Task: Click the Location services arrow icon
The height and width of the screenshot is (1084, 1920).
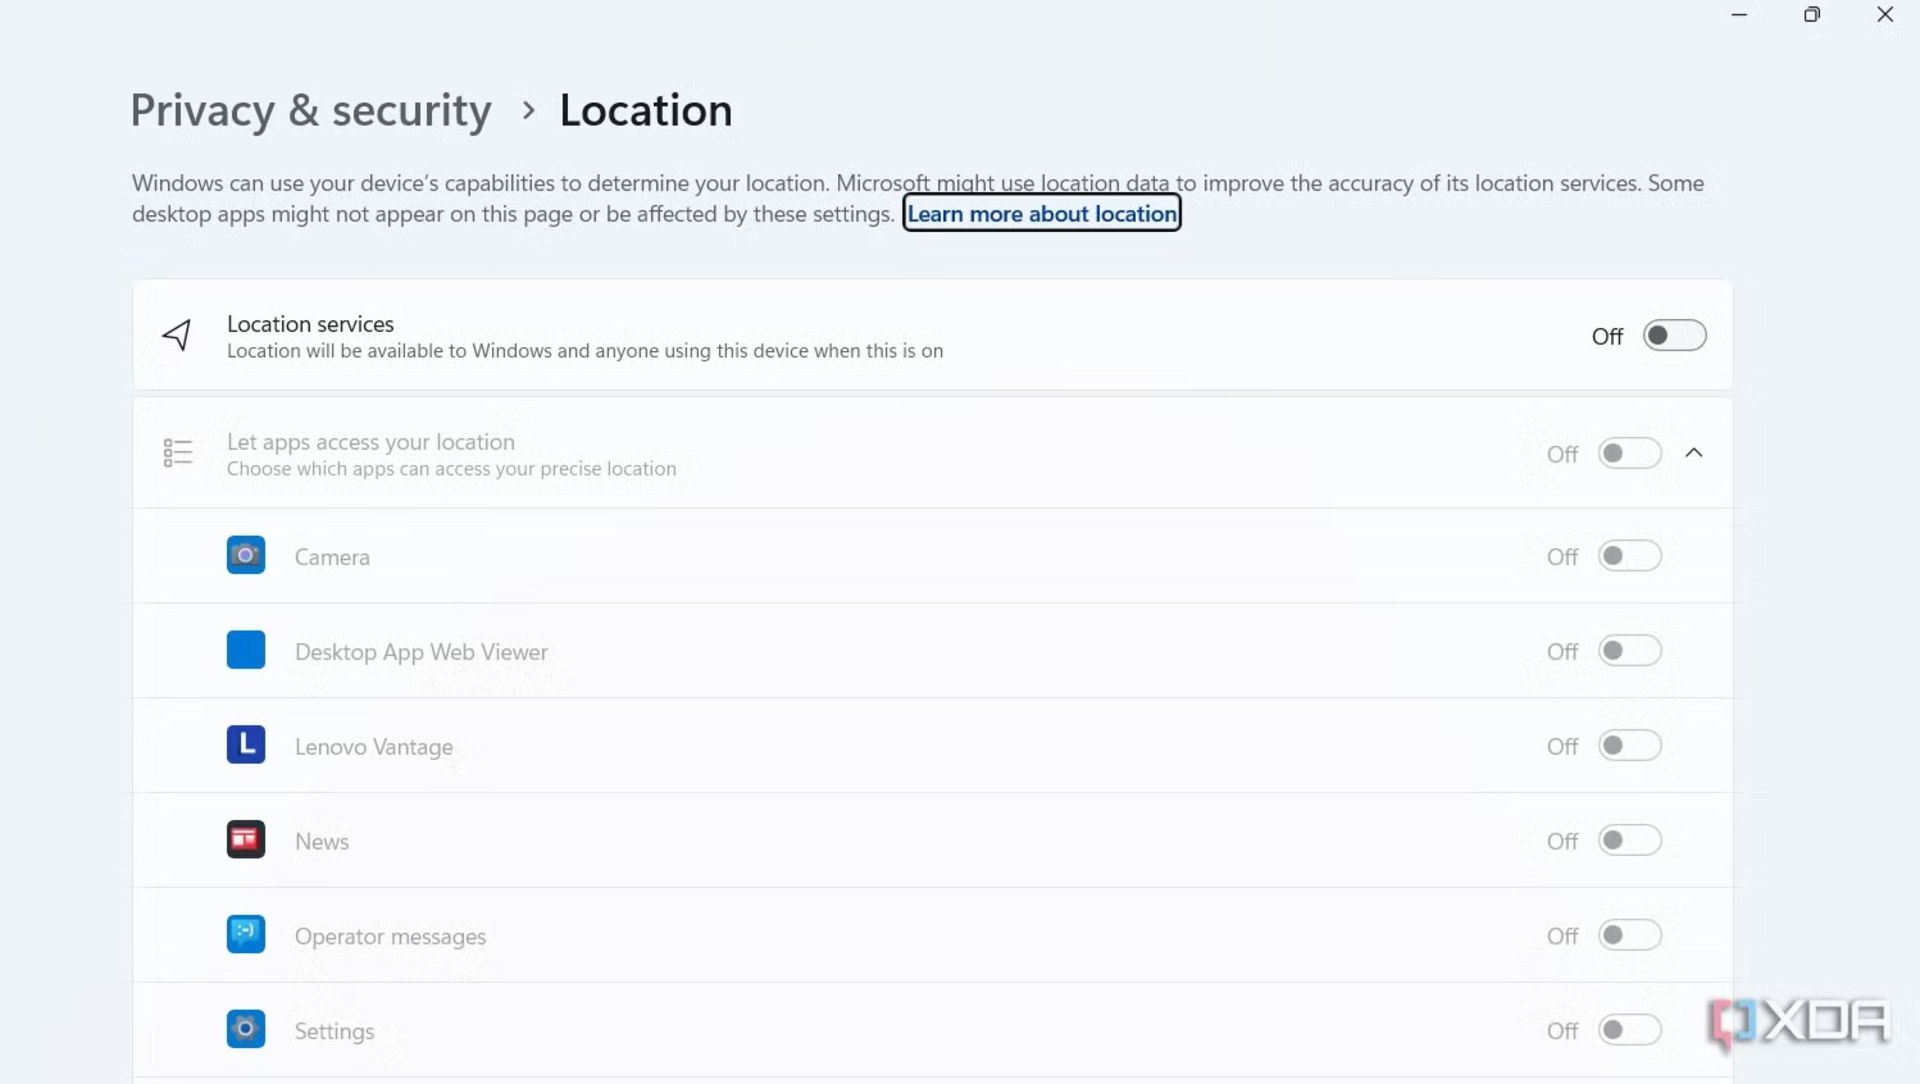Action: click(177, 335)
